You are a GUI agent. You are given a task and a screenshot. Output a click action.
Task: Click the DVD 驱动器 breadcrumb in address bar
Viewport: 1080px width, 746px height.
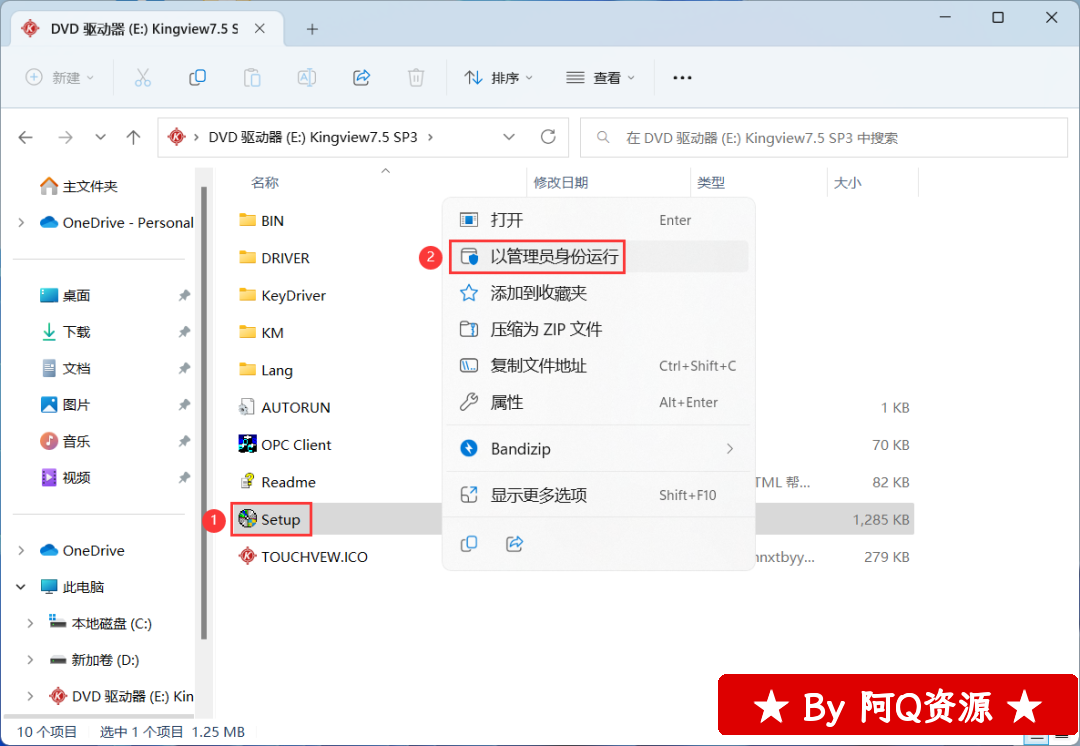(313, 137)
